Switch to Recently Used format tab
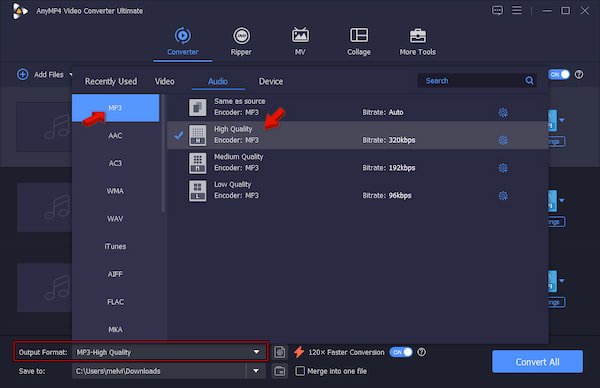Screen dimensions: 600x388 click(111, 82)
